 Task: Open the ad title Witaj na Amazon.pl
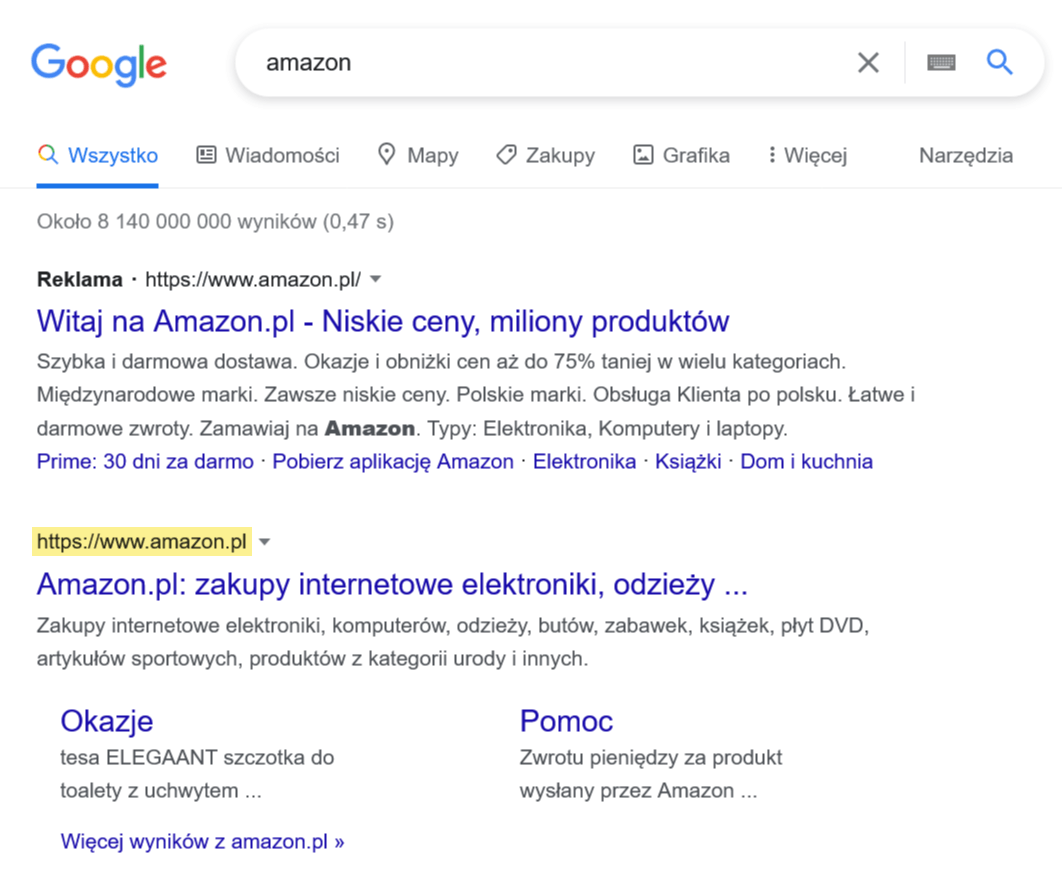tap(383, 321)
